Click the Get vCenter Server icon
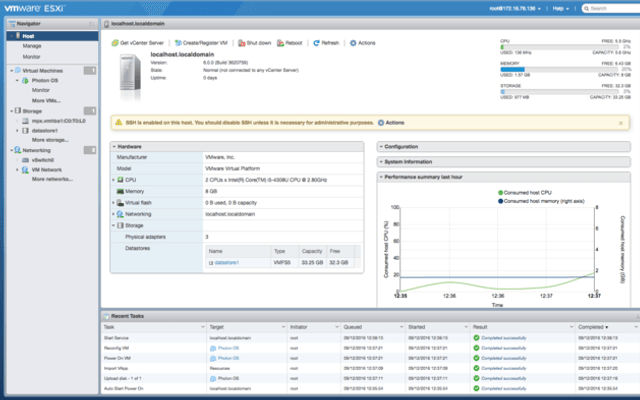 [115, 43]
